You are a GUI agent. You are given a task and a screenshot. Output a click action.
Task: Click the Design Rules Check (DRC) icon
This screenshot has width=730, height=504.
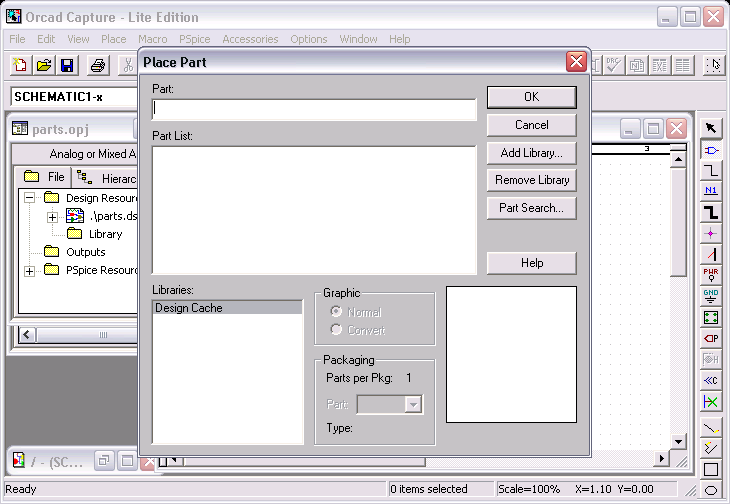(x=613, y=65)
